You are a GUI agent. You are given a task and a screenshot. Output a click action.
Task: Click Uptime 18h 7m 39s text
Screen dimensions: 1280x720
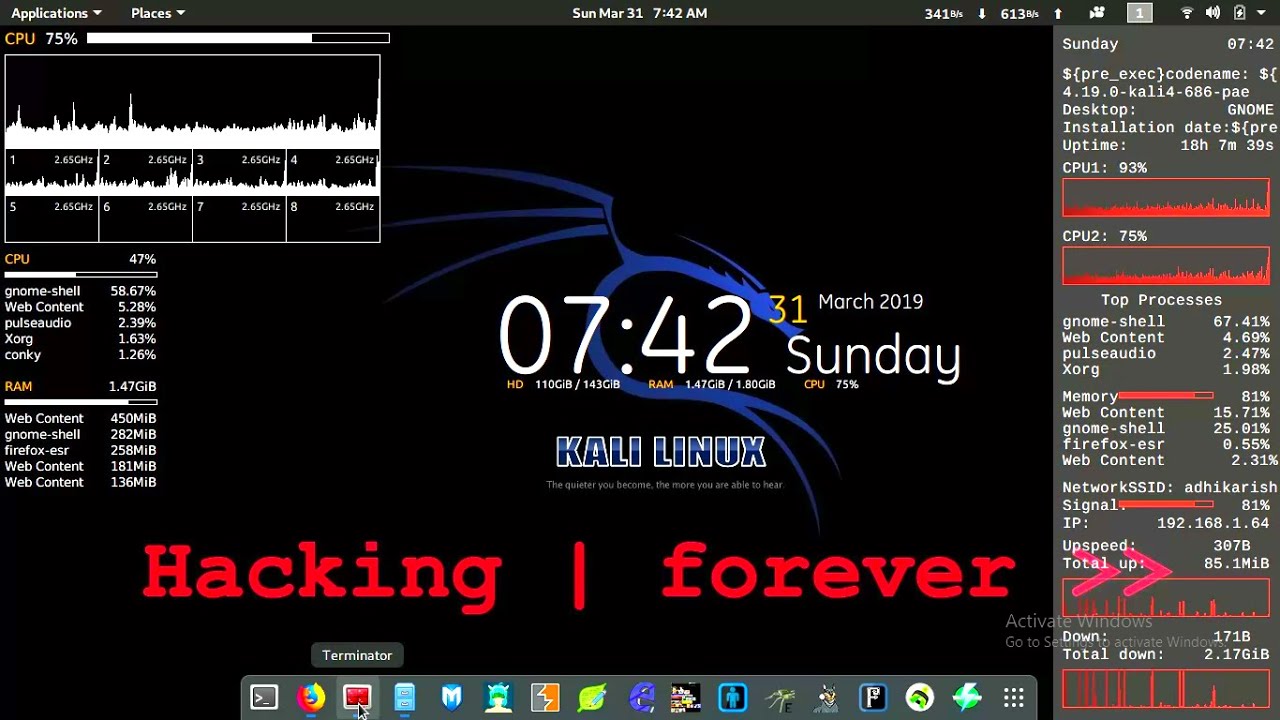click(1168, 145)
